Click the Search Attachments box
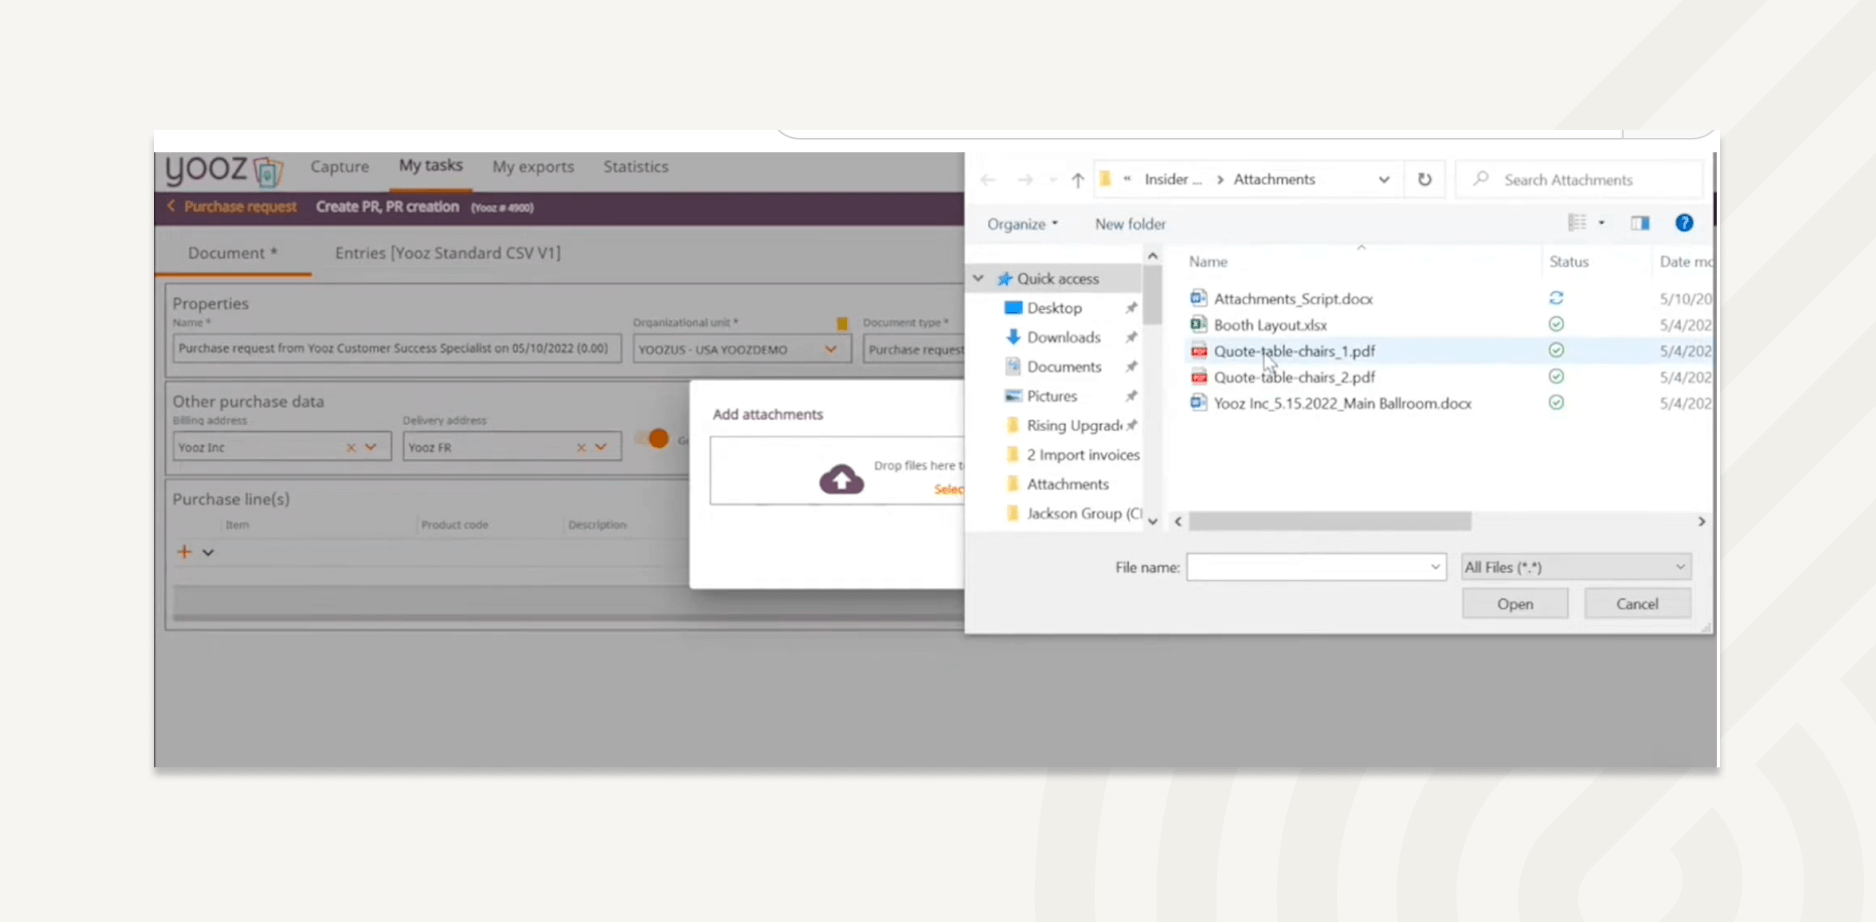Image resolution: width=1876 pixels, height=922 pixels. click(1579, 180)
